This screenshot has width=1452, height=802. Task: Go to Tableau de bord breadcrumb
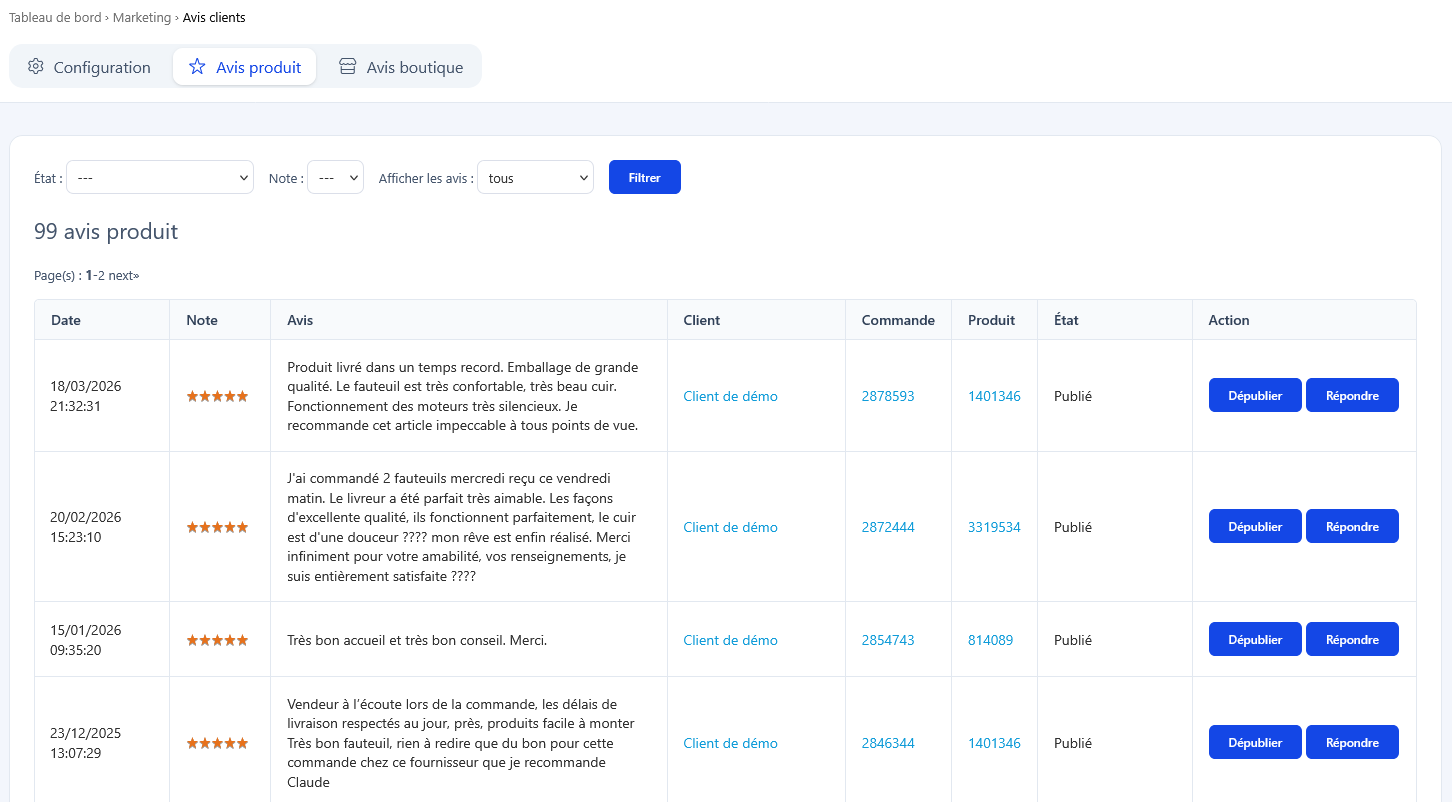(x=55, y=18)
